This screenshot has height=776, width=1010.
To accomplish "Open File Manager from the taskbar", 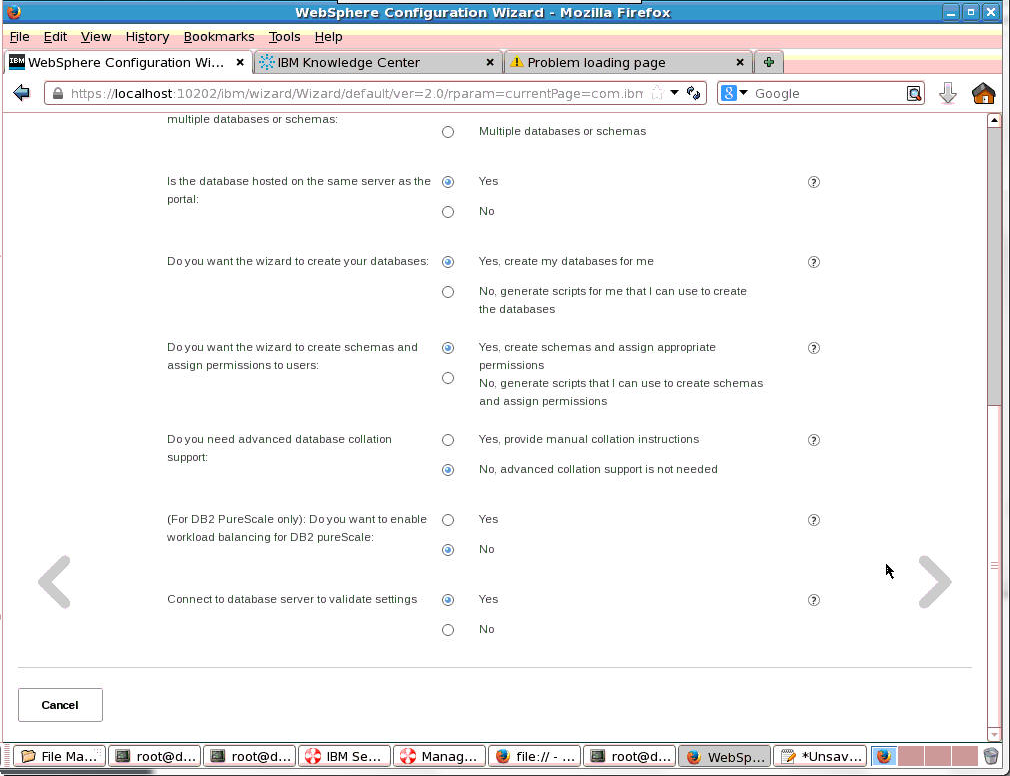I will point(59,756).
